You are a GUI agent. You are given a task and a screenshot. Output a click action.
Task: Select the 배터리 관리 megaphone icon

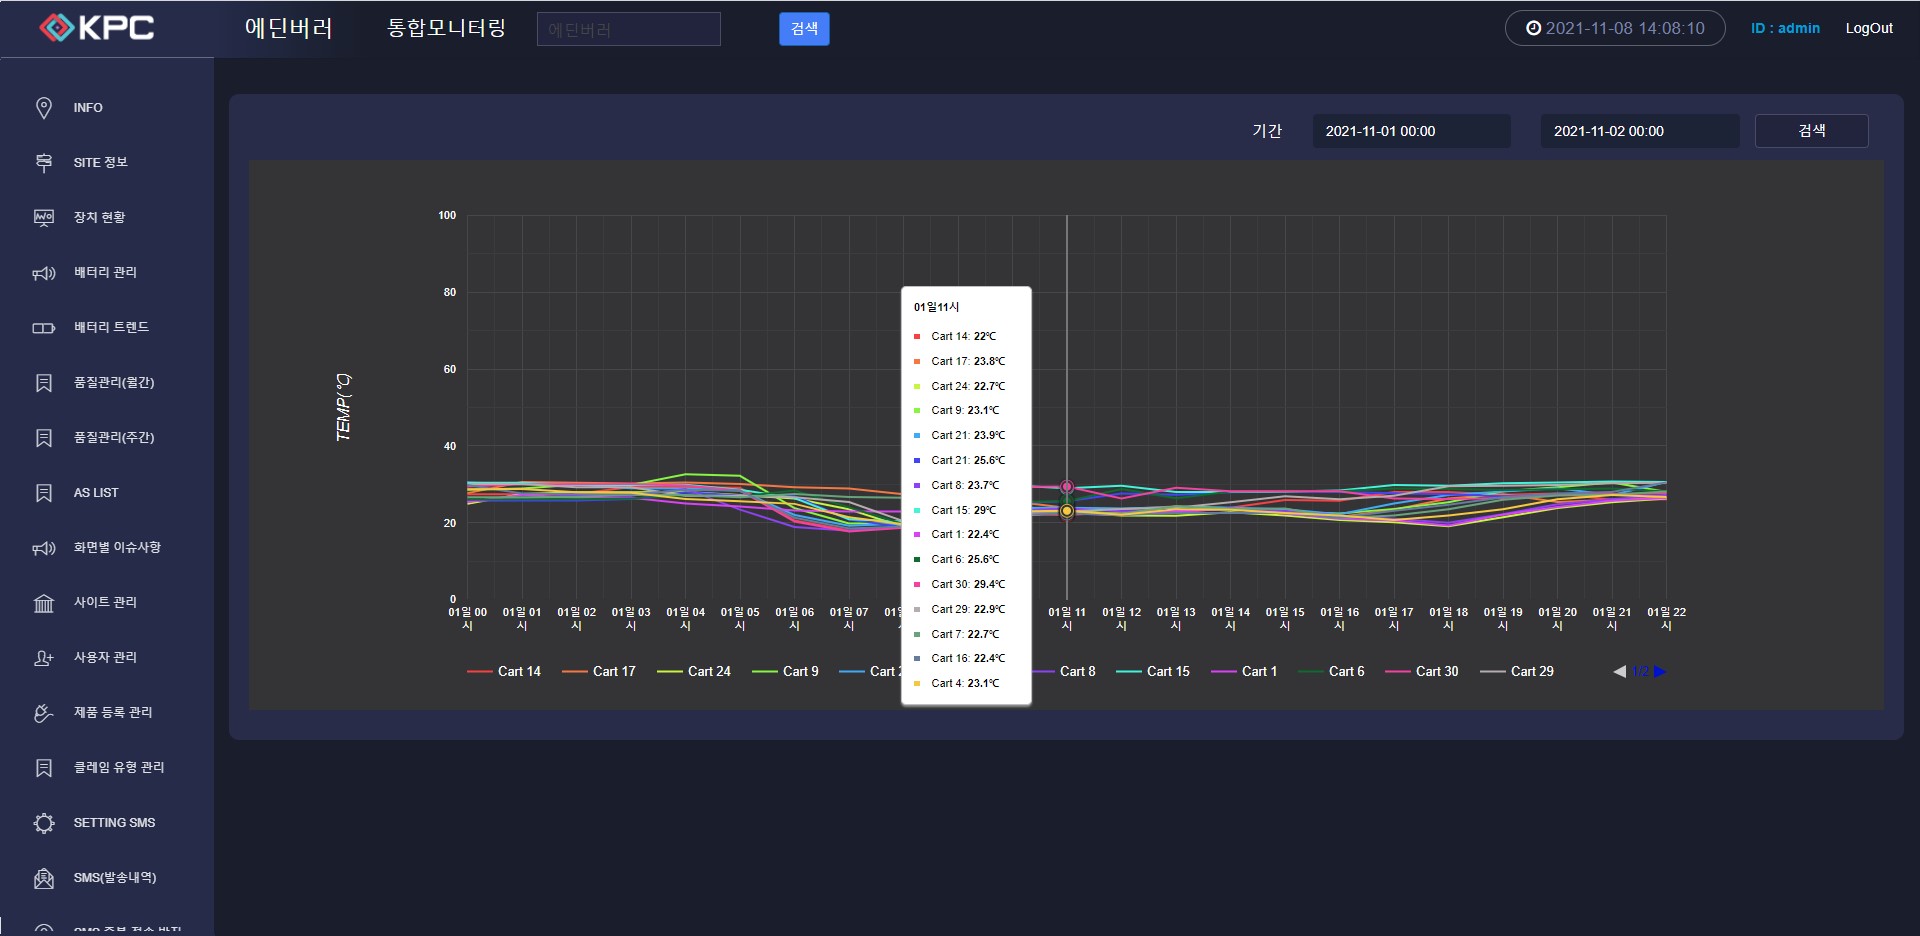[x=44, y=273]
